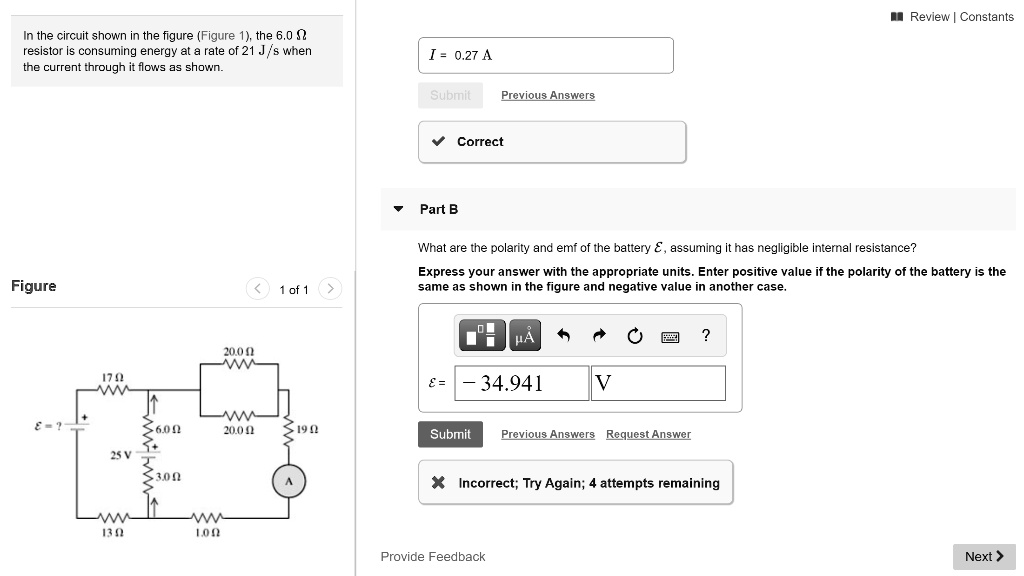The image size is (1024, 576).
Task: Select the emf value input field
Action: (521, 383)
